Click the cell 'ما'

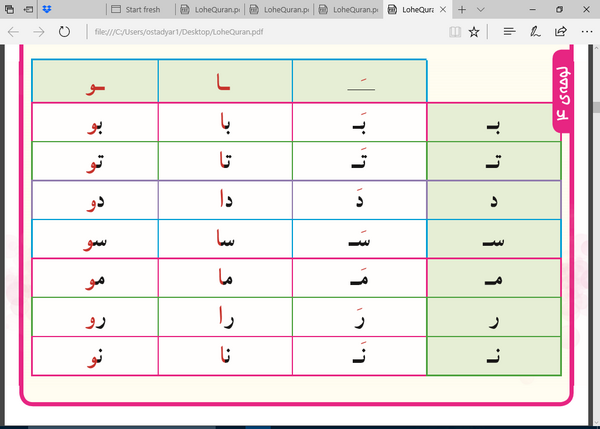(x=225, y=278)
